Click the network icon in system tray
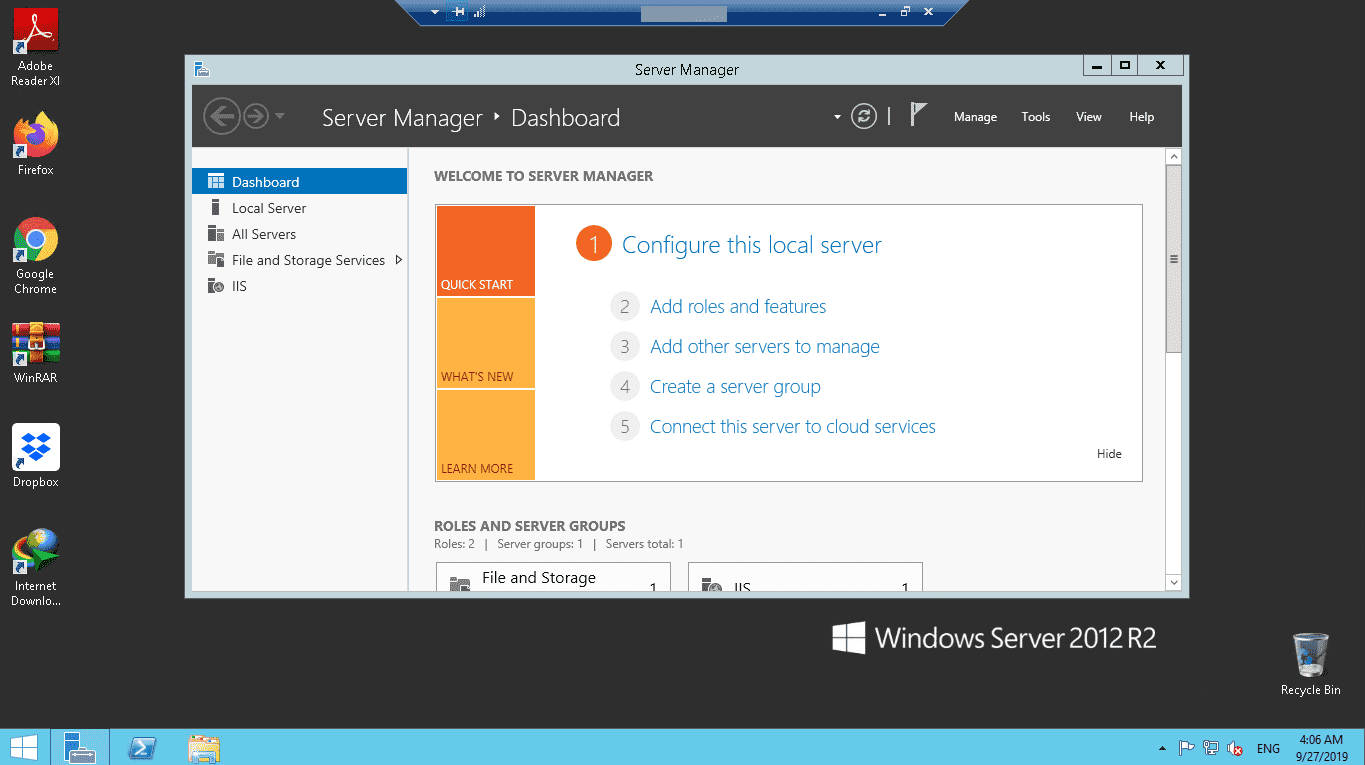This screenshot has height=765, width=1365. click(1211, 748)
